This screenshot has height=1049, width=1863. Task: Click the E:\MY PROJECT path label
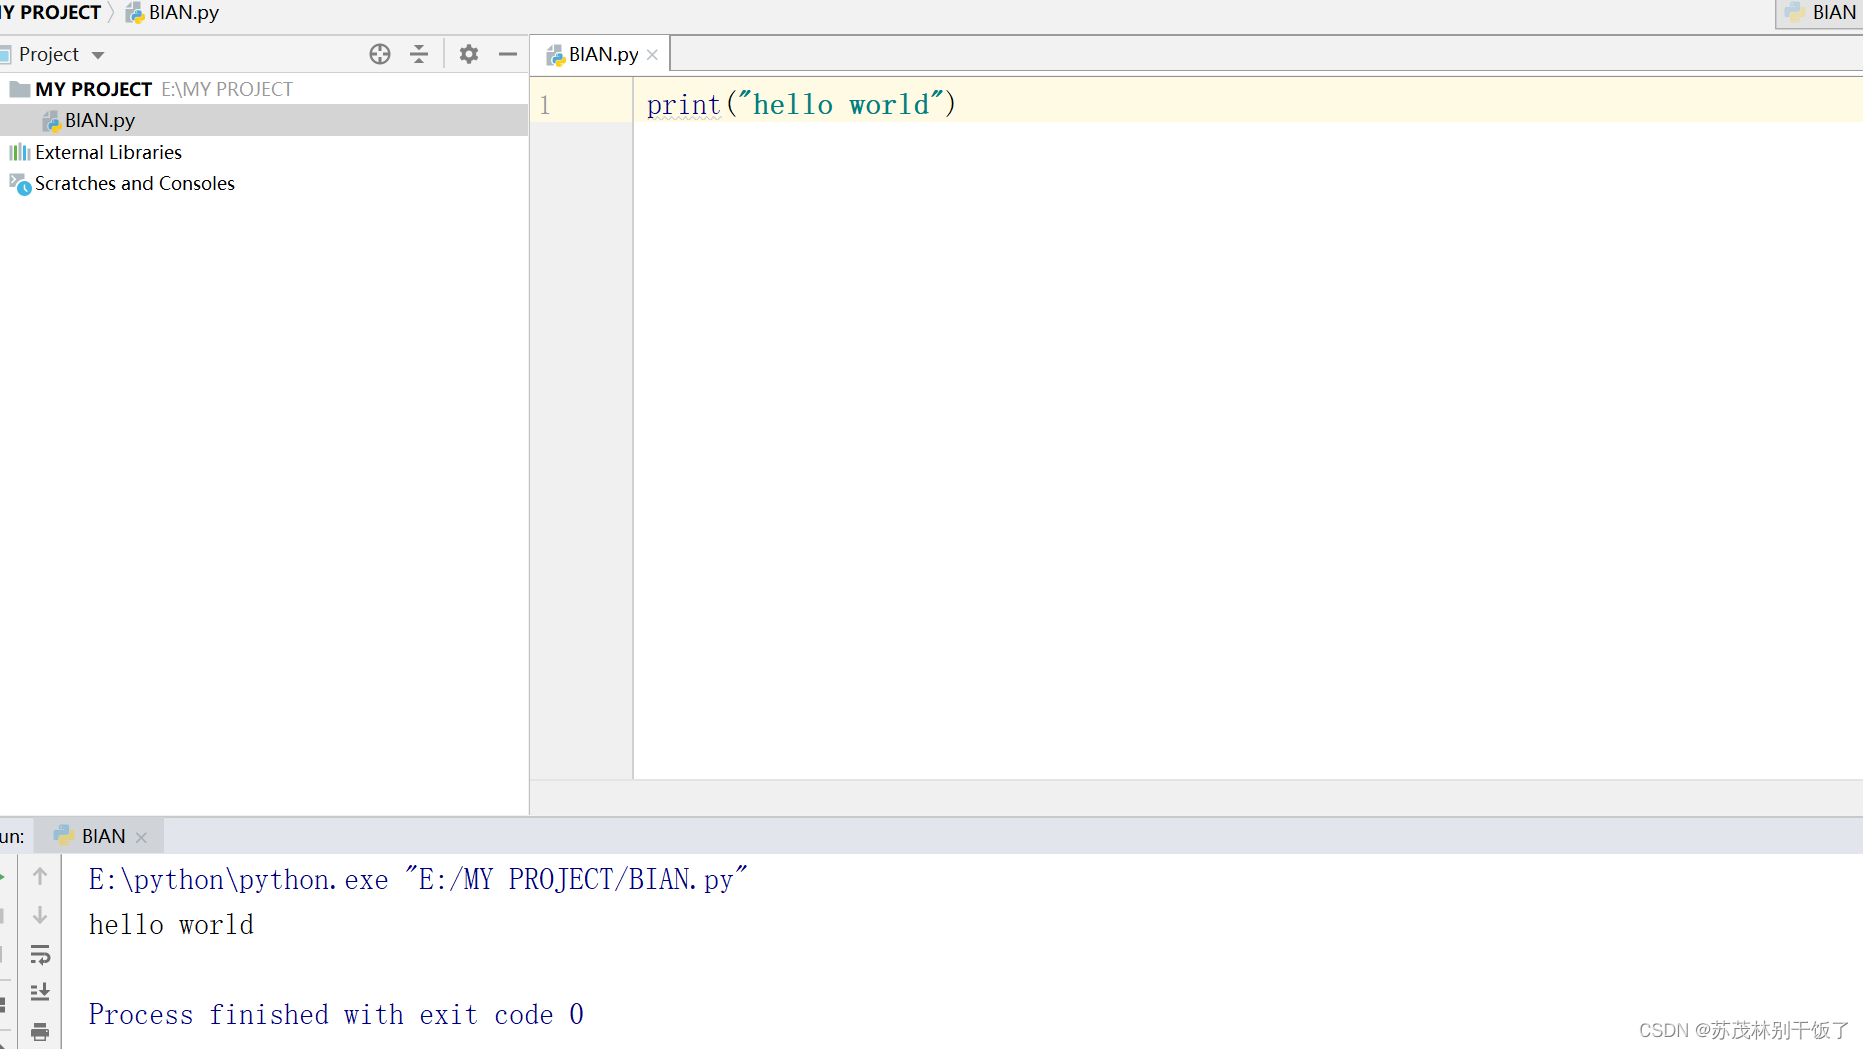coord(227,89)
